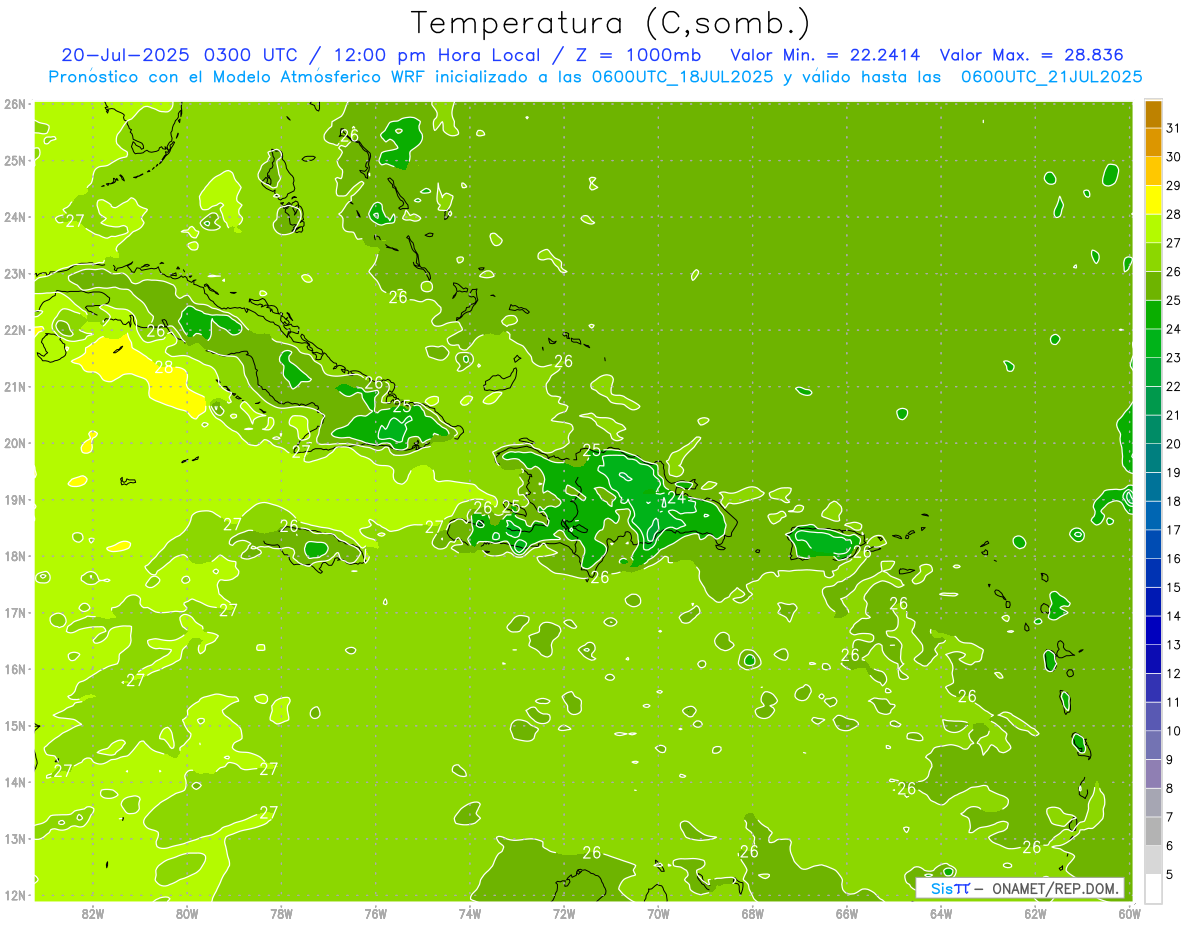The image size is (1200, 927).
Task: Click the '31' label on the color scale
Action: [x=1173, y=128]
